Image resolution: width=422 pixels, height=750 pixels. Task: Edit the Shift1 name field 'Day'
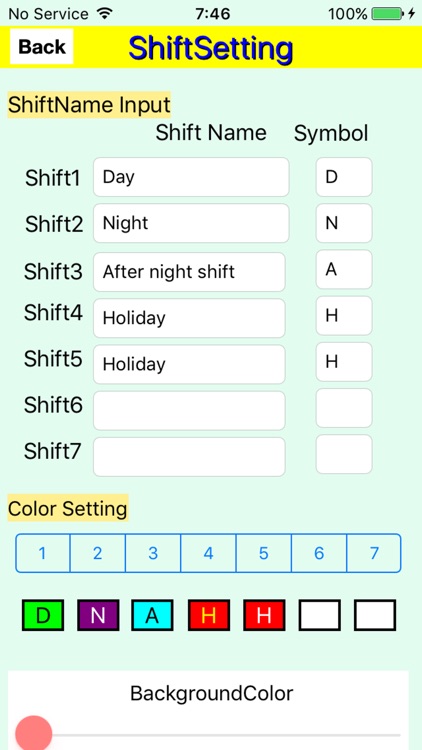(191, 177)
